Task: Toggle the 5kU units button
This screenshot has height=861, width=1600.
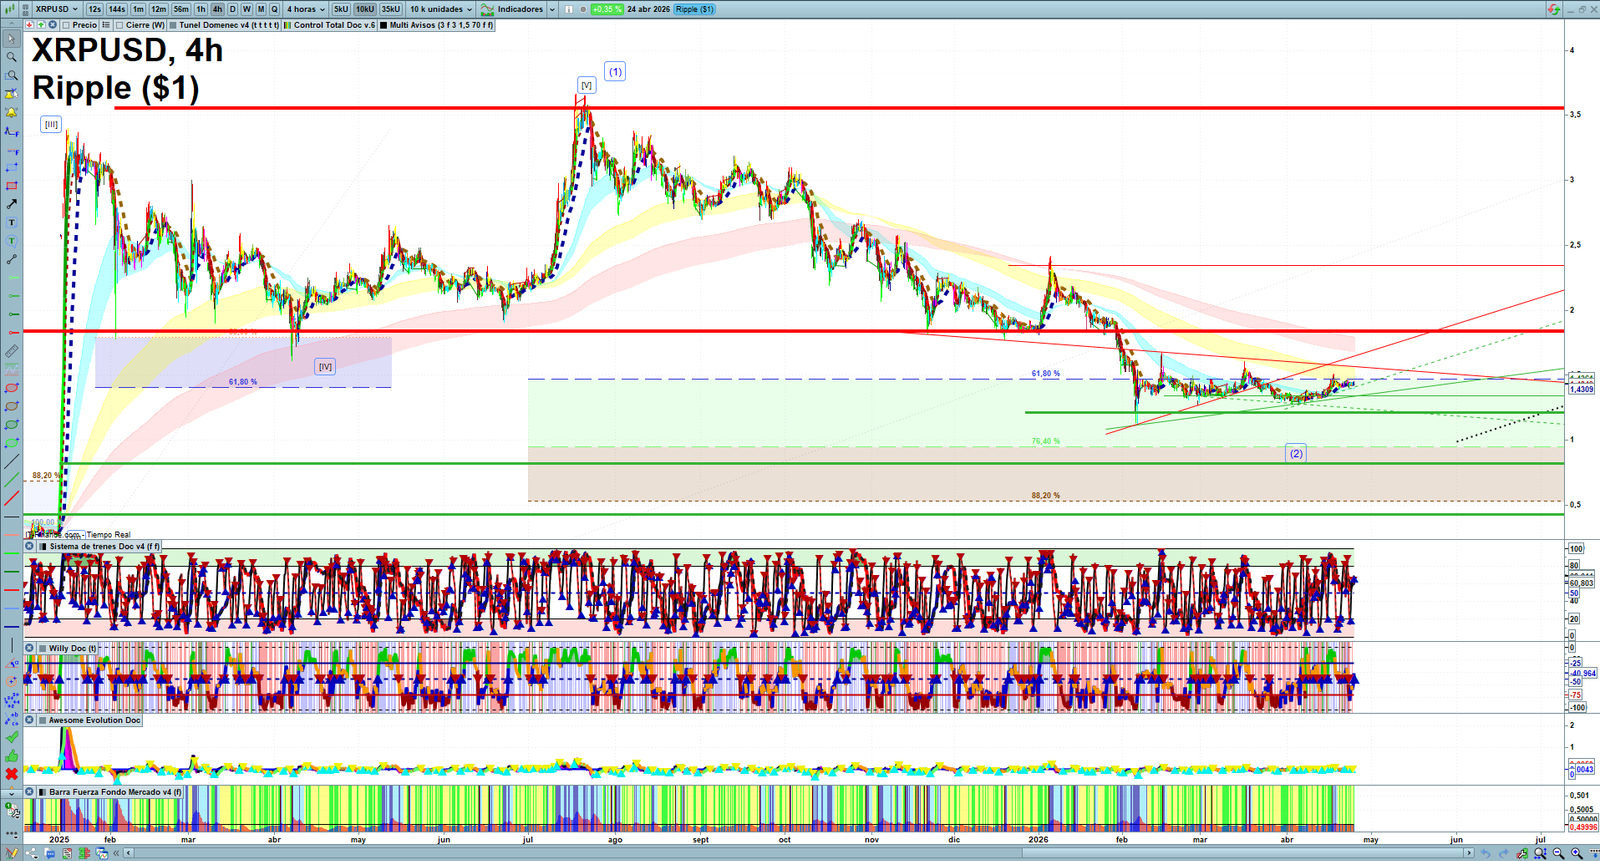Action: [x=341, y=9]
